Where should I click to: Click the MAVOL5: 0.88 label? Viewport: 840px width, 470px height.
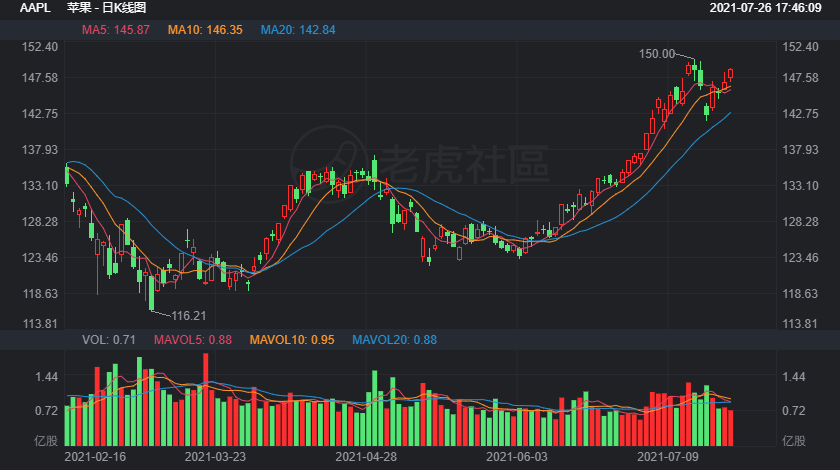tap(193, 340)
